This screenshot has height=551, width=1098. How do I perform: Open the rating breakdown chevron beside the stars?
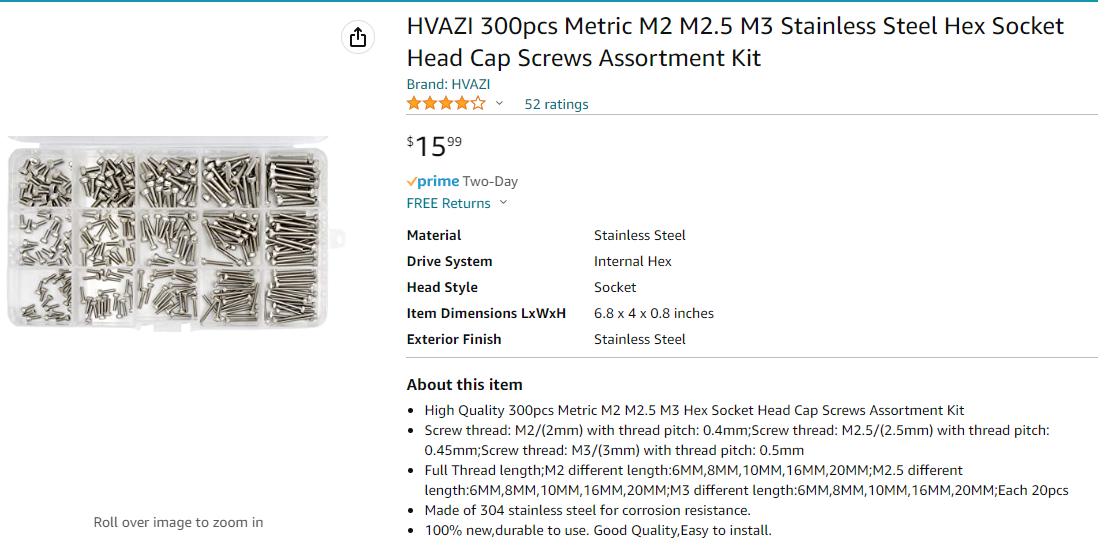point(499,104)
